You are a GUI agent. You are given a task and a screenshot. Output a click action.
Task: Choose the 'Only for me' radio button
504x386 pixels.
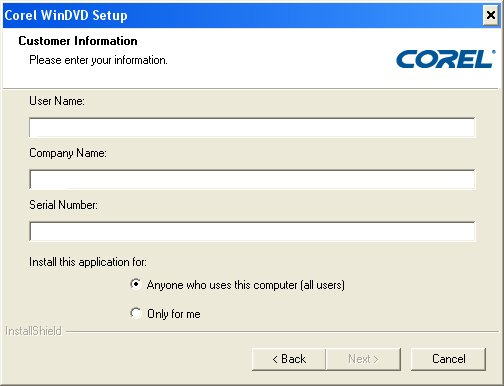136,313
